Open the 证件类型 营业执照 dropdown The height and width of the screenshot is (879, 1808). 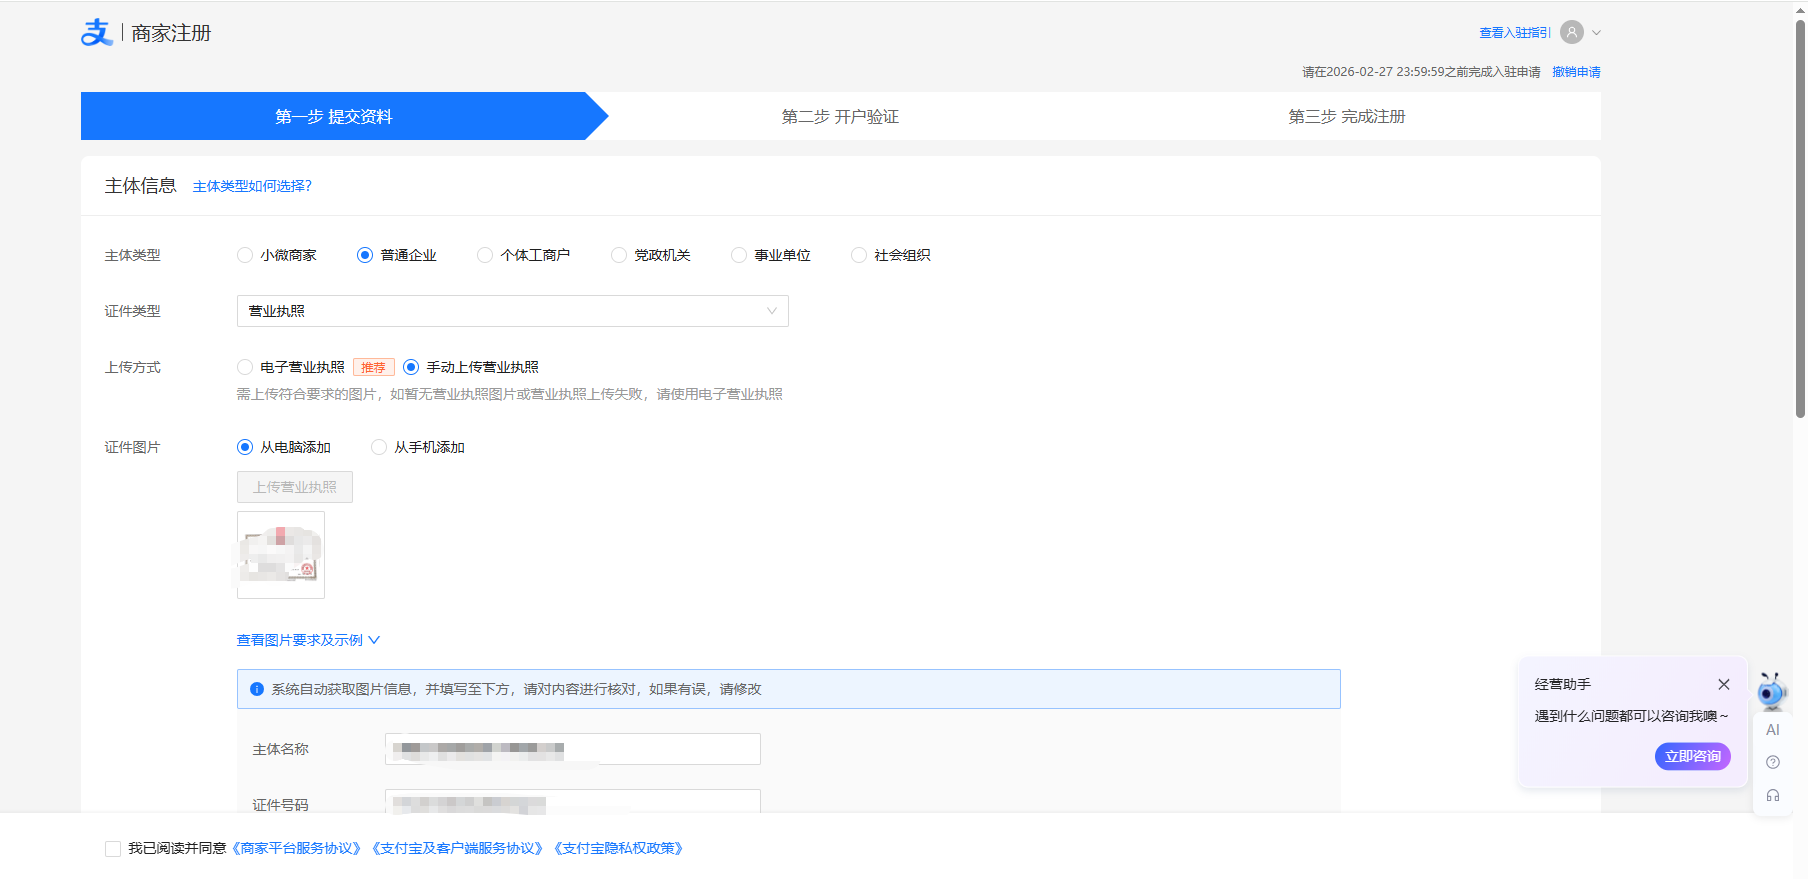(512, 311)
